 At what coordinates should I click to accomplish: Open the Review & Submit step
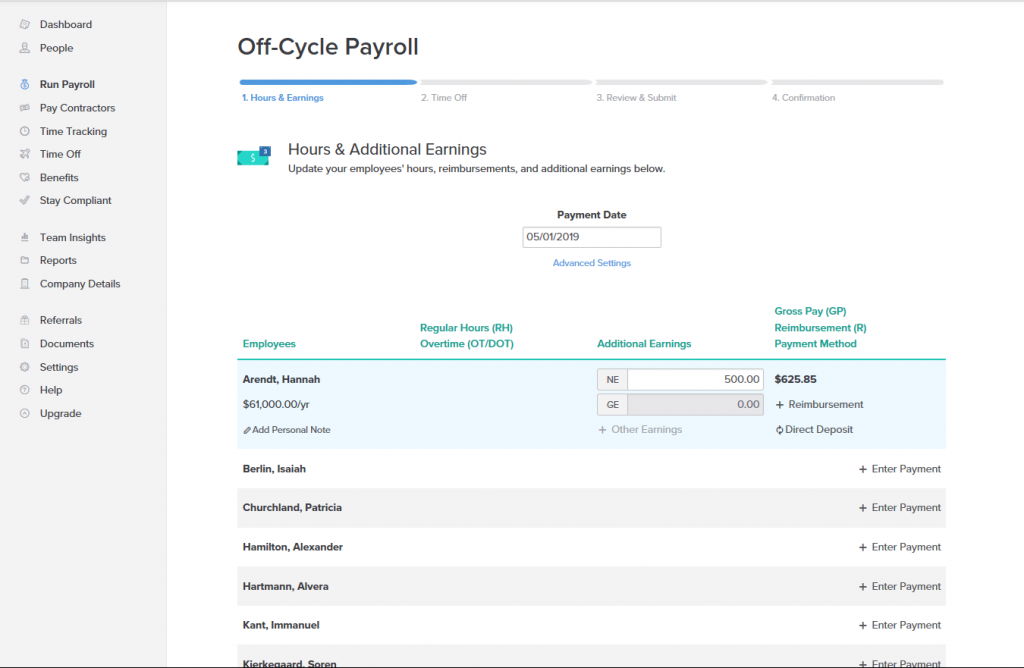[639, 97]
